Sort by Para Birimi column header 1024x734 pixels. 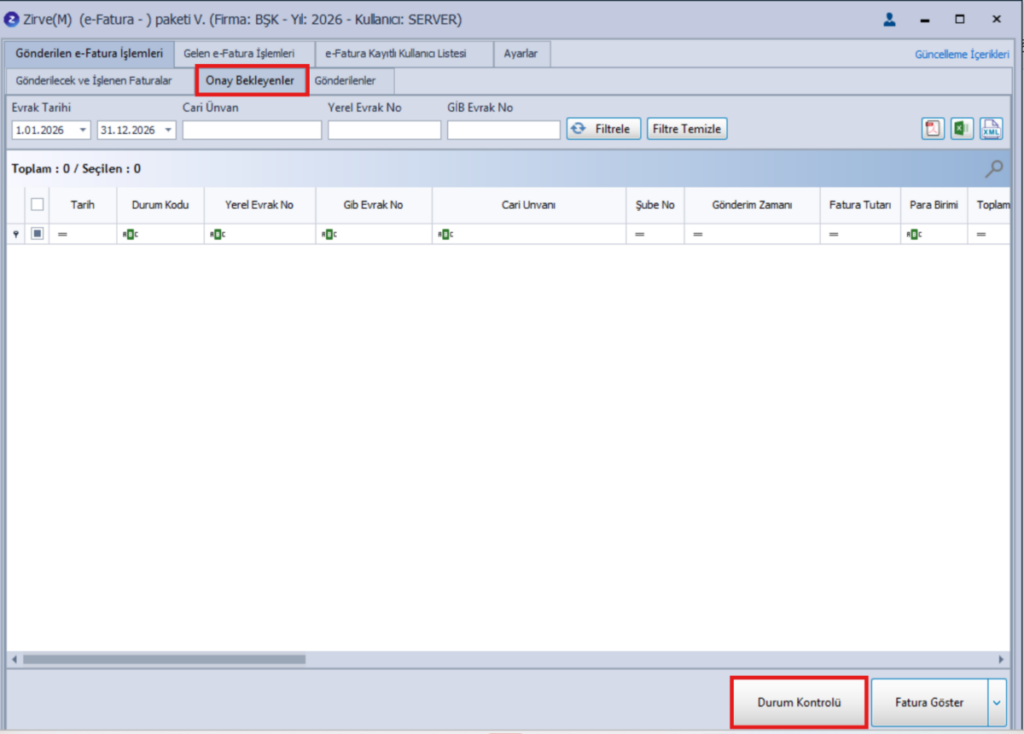934,205
